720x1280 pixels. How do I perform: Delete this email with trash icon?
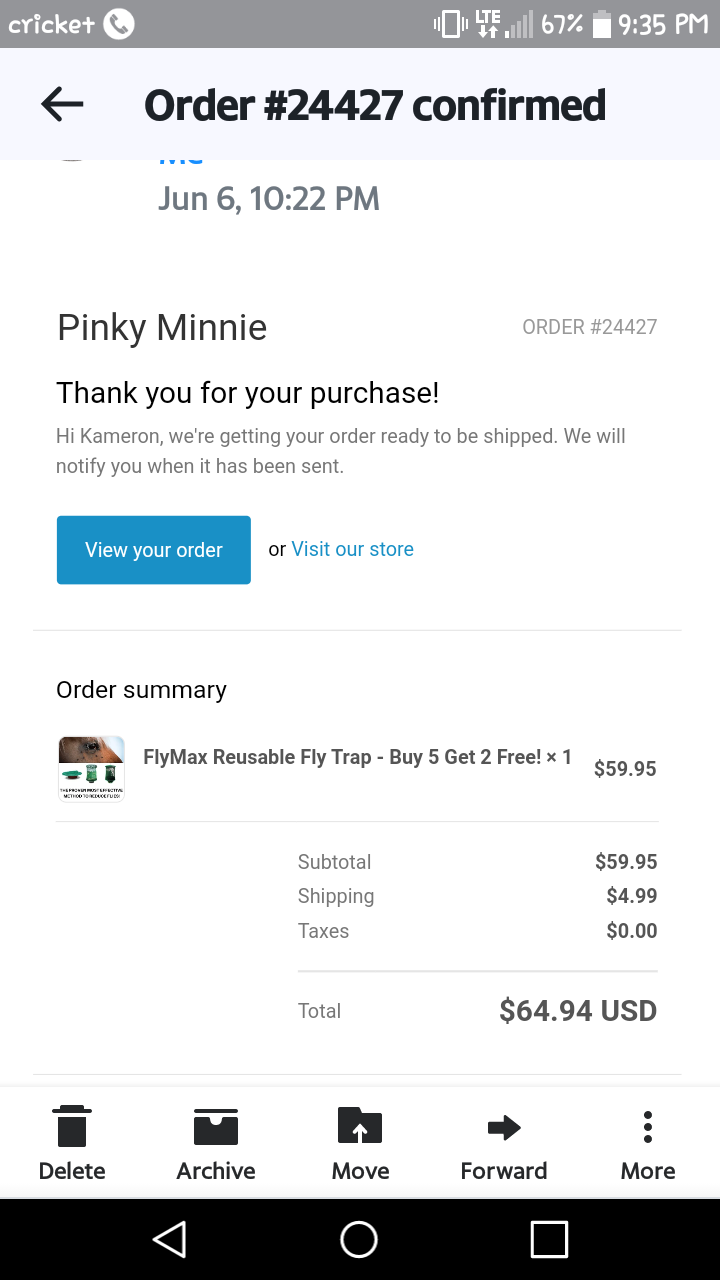coord(72,1125)
